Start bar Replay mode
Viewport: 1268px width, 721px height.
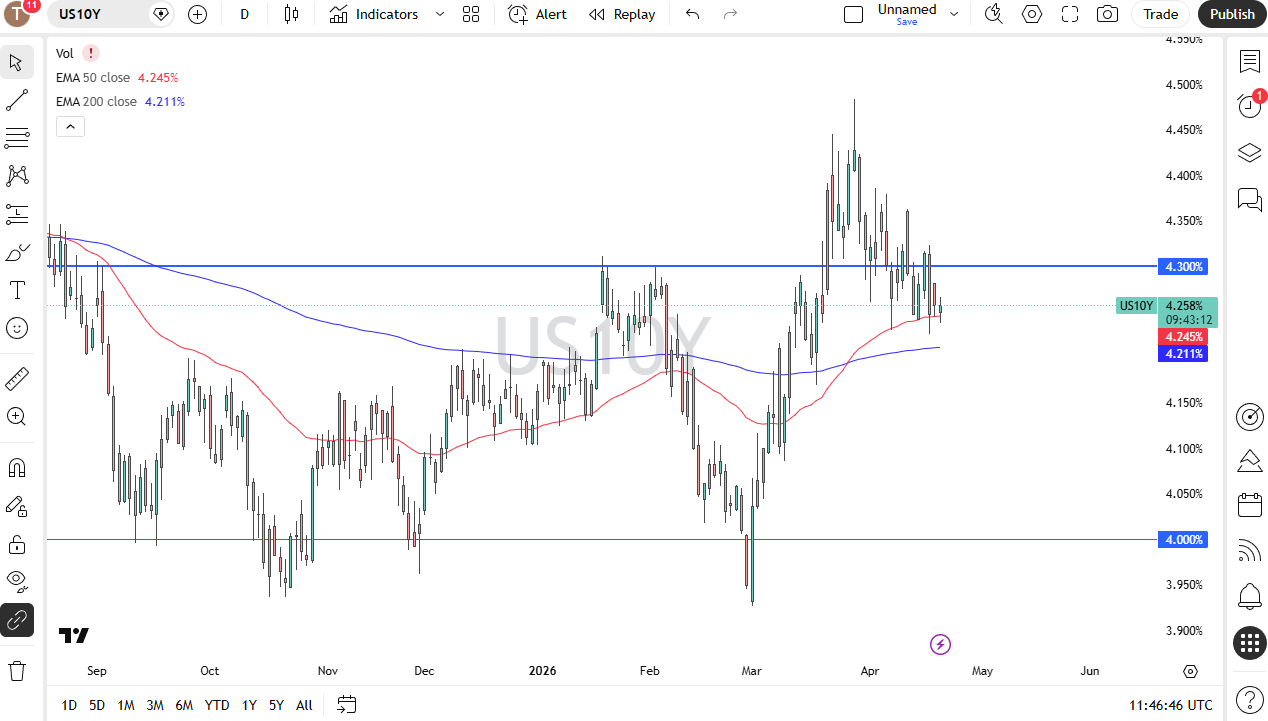click(x=622, y=14)
